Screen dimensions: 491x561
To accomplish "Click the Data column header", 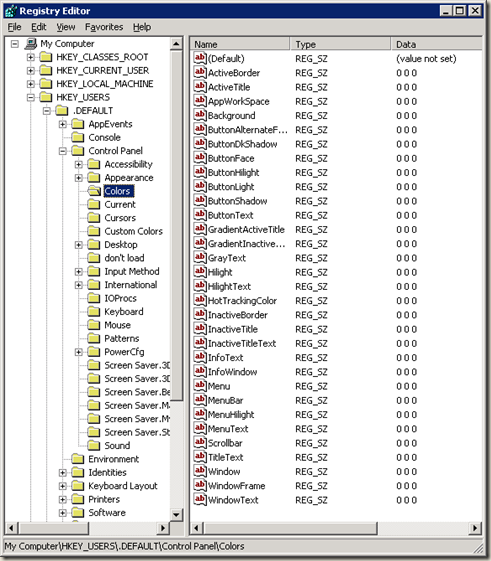I will [x=437, y=44].
